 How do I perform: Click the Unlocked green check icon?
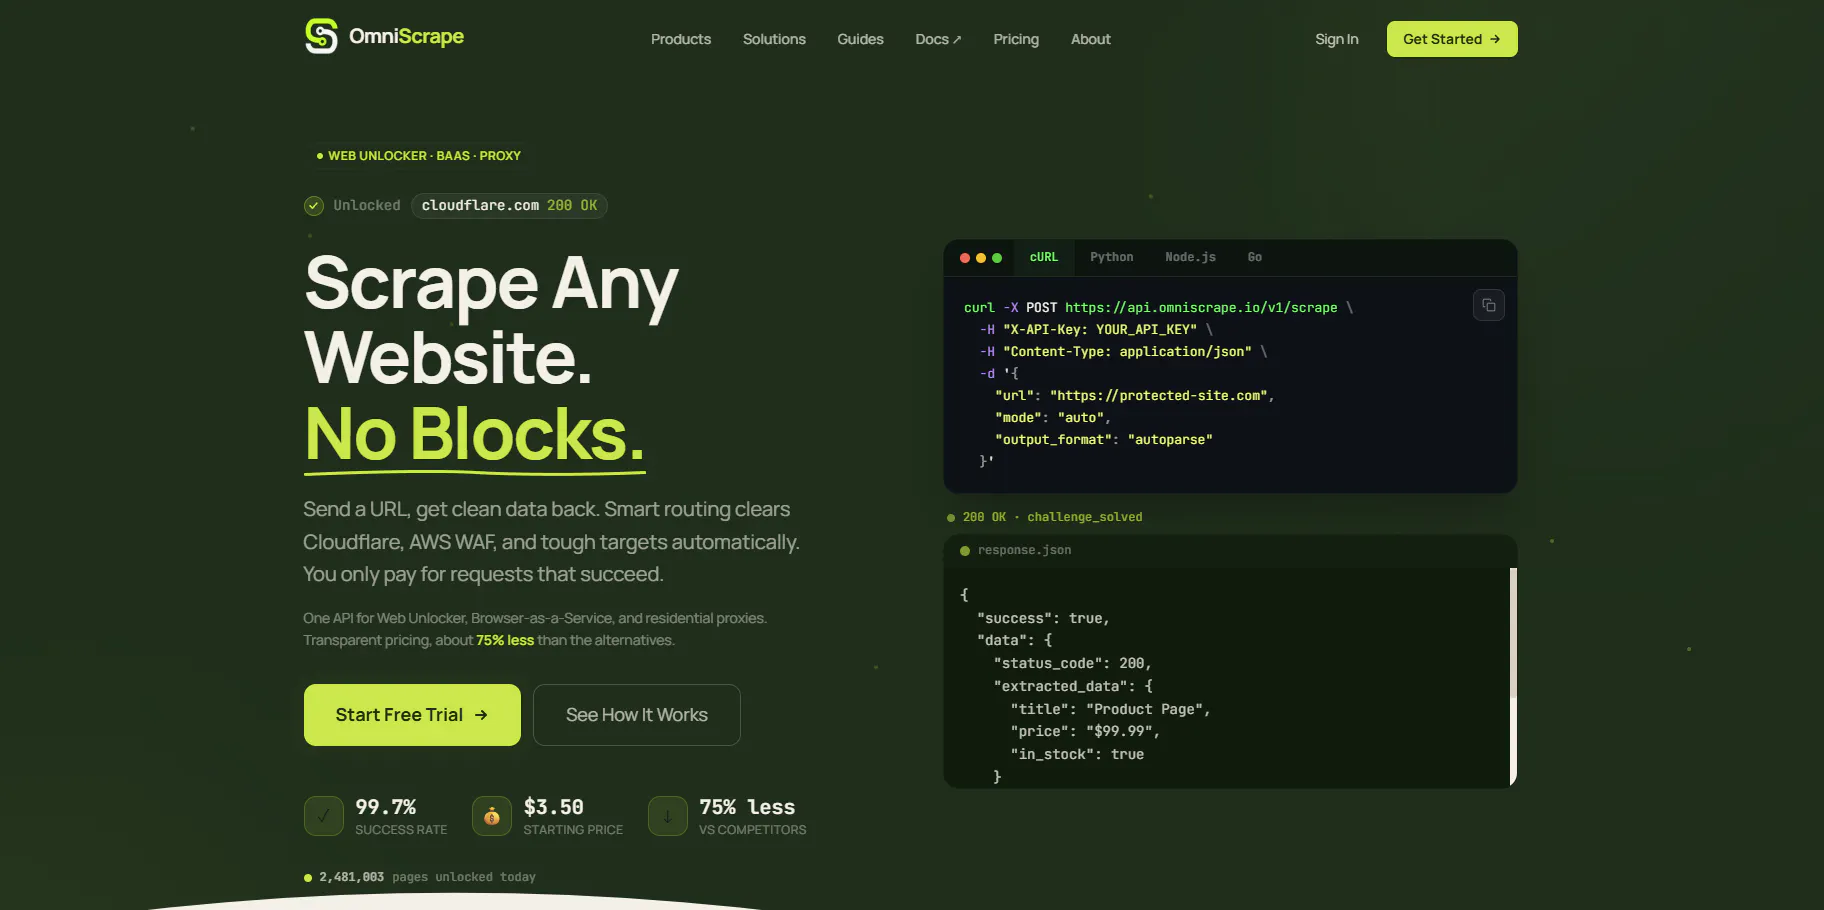coord(314,205)
